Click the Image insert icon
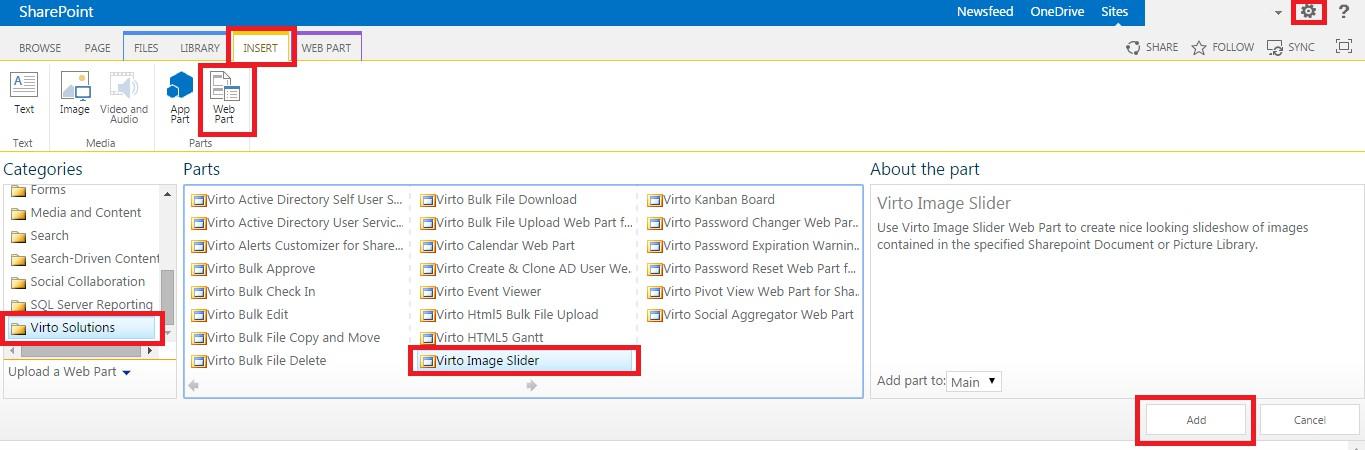The height and width of the screenshot is (450, 1365). point(75,86)
